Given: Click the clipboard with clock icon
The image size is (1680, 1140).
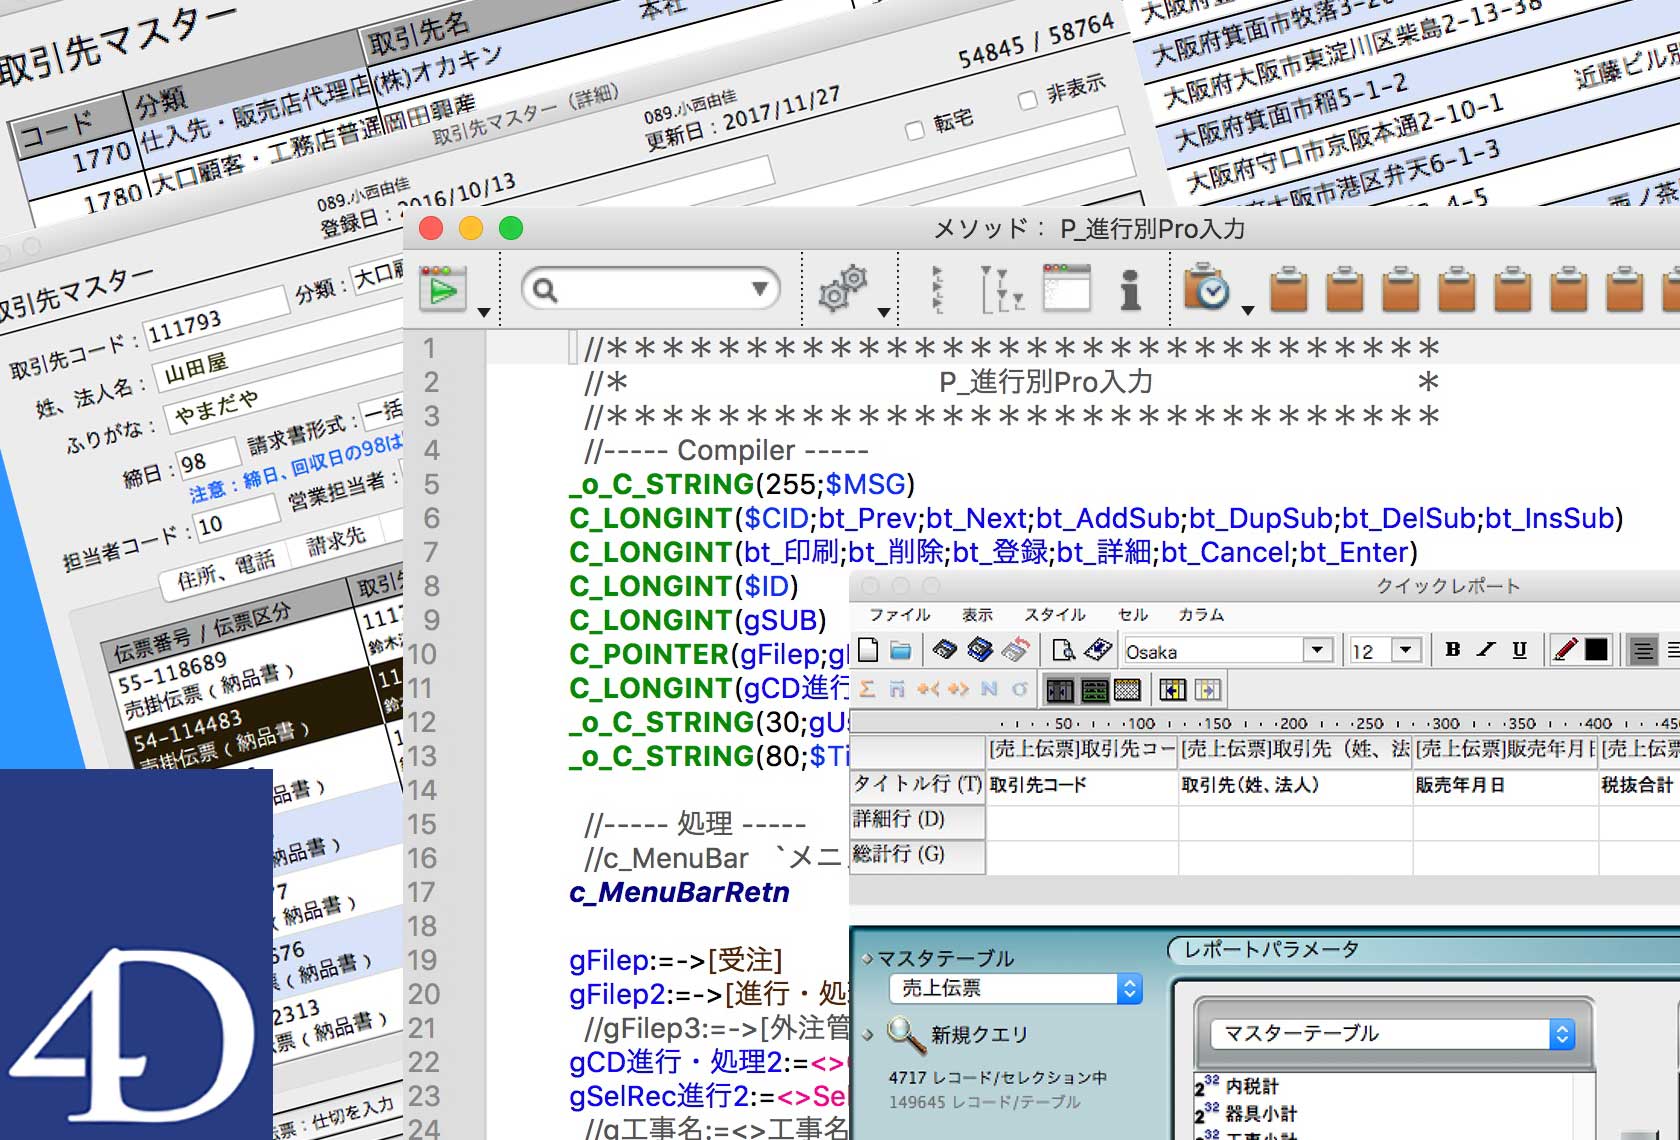Looking at the screenshot, I should (x=1206, y=289).
